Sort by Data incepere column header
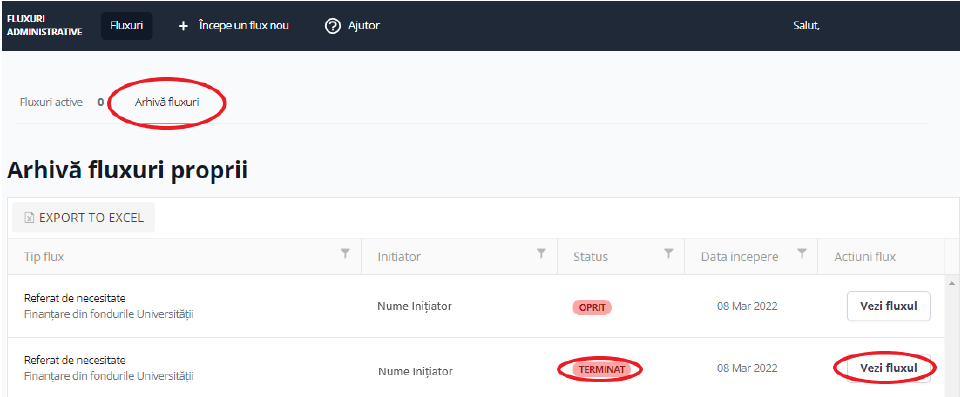960x397 pixels. pos(740,257)
